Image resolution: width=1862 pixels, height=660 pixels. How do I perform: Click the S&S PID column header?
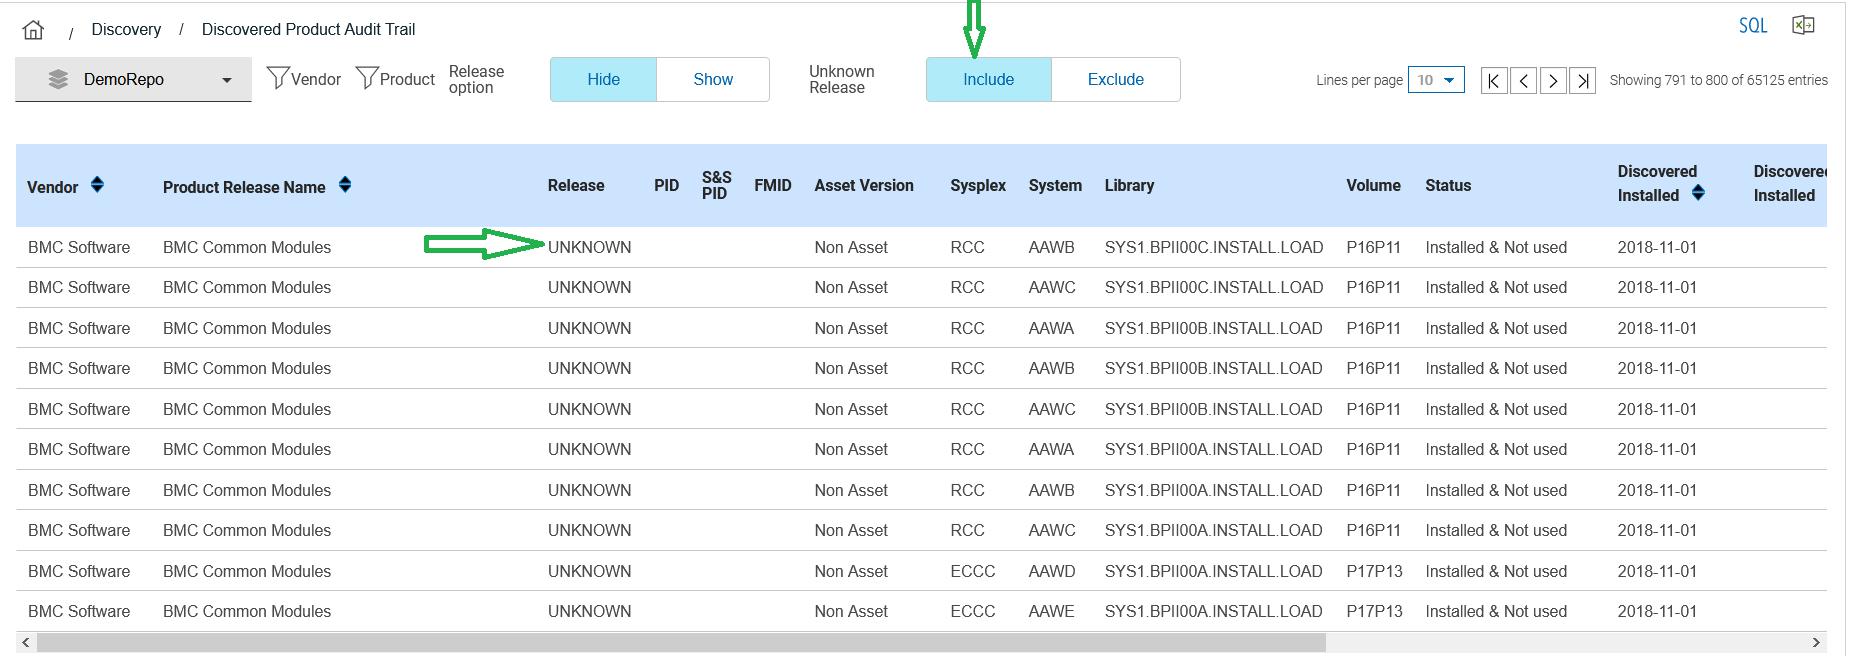(x=716, y=185)
